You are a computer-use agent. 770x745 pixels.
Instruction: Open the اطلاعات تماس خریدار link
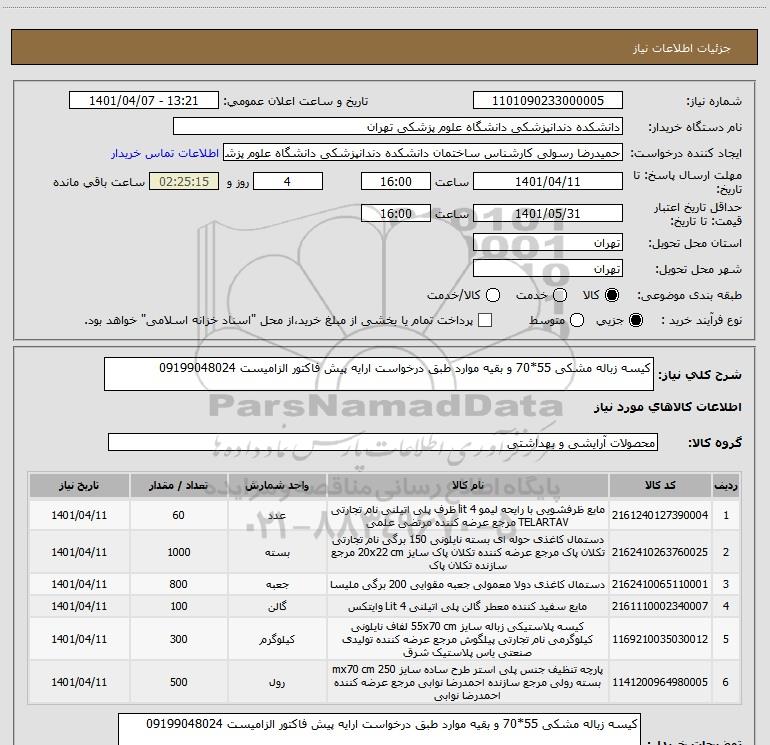pyautogui.click(x=165, y=153)
